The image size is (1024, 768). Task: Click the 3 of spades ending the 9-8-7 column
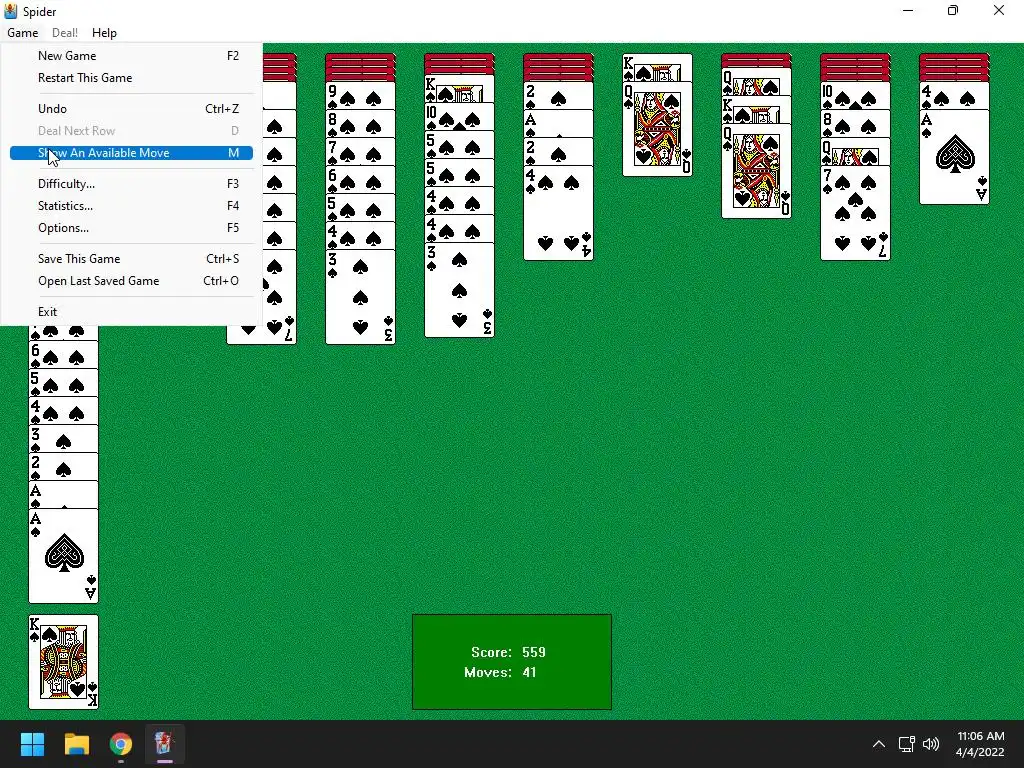coord(360,296)
